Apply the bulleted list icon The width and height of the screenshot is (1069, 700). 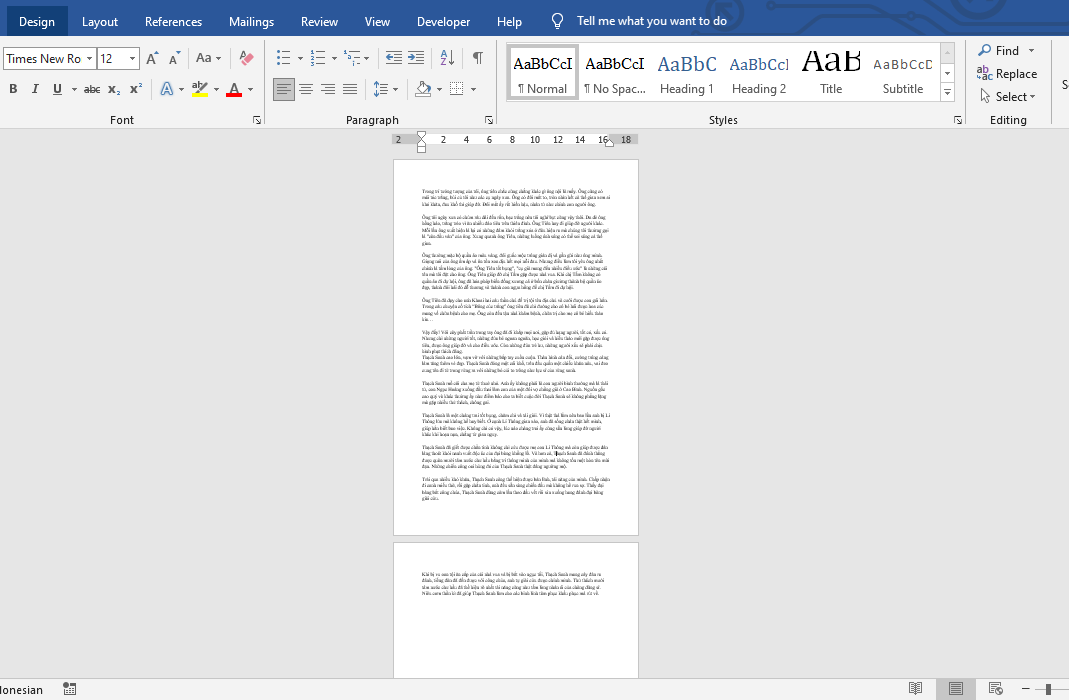click(284, 58)
